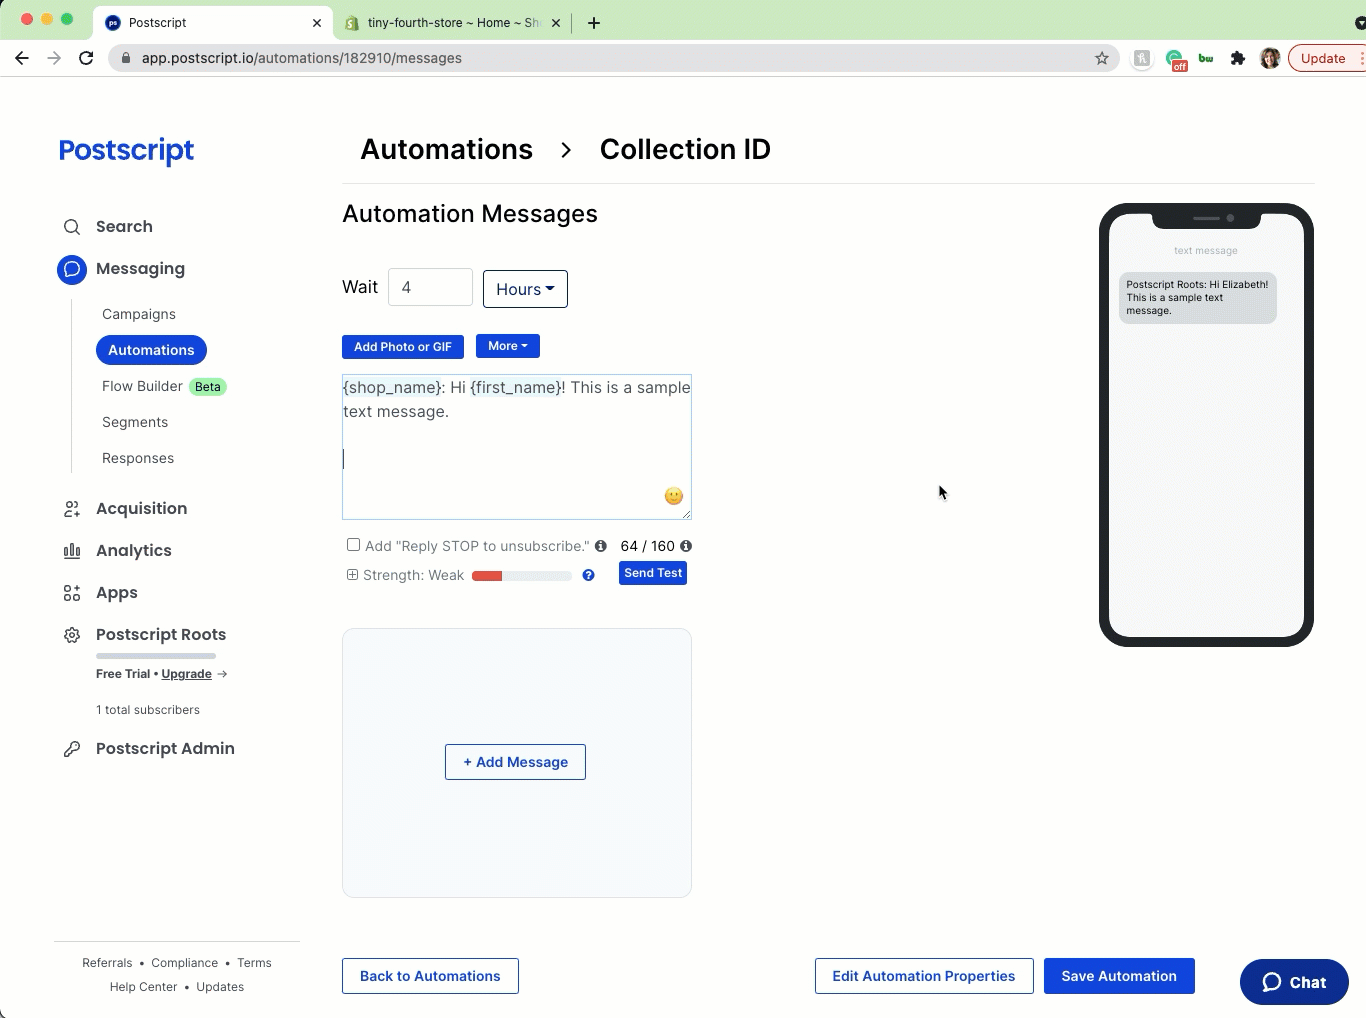Close the tiny-fourth-store tab

pos(556,23)
